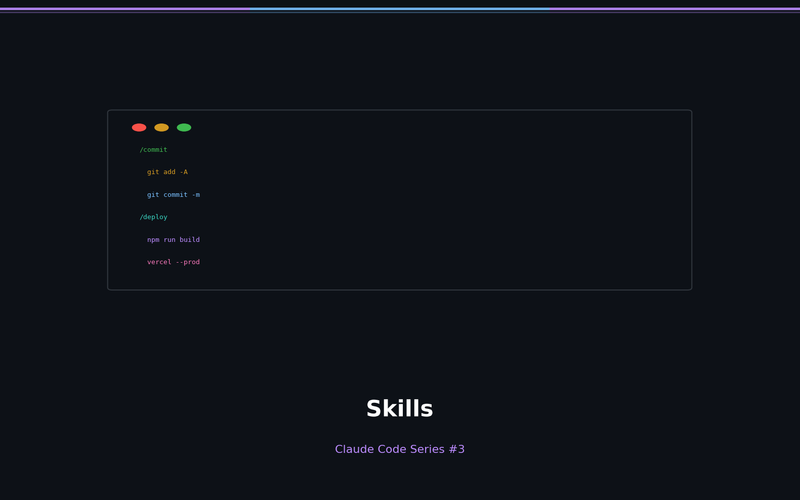This screenshot has height=500, width=800.
Task: Click the Skills title heading
Action: [399, 409]
